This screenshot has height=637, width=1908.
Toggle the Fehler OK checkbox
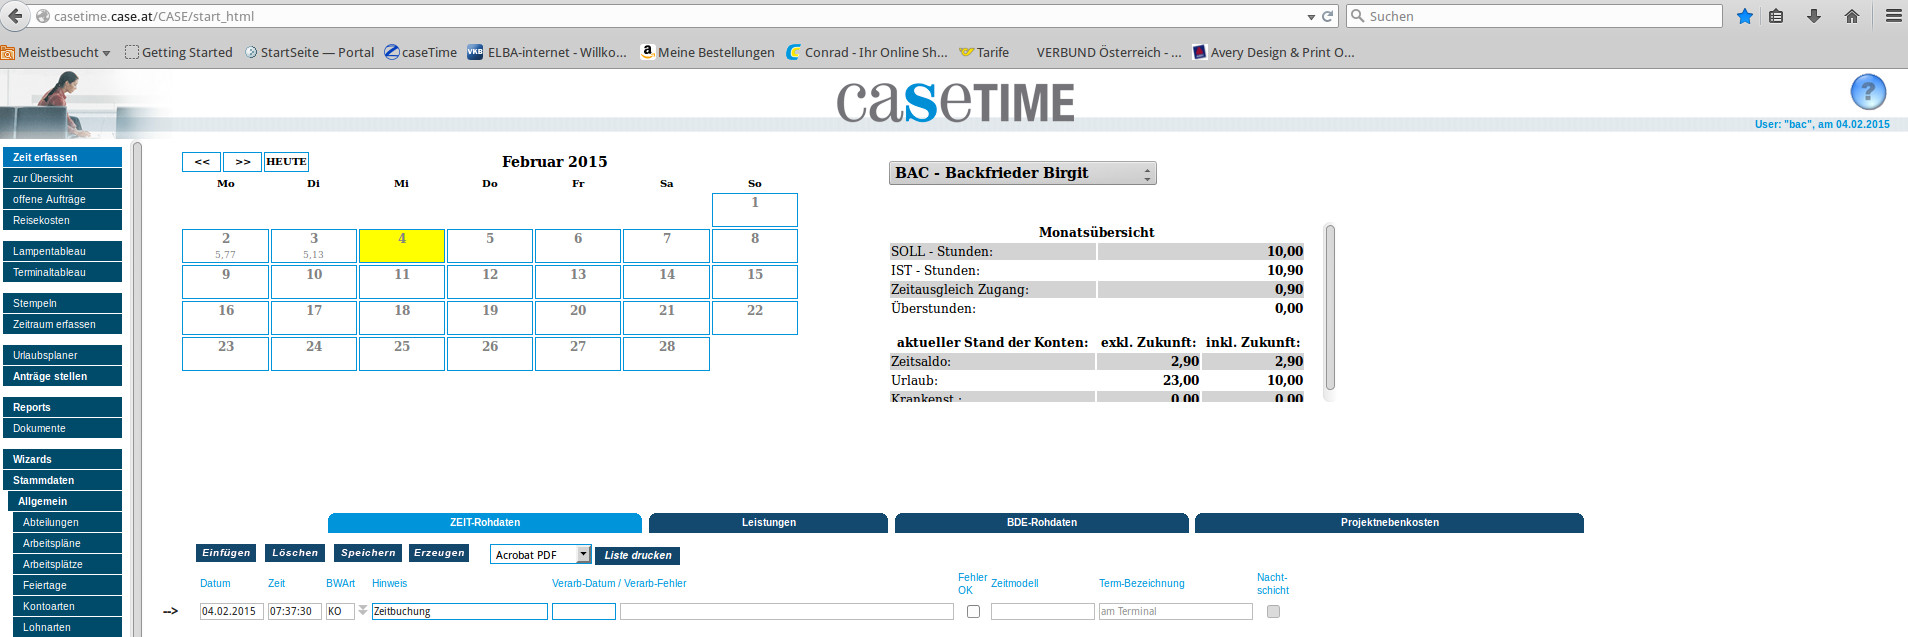click(x=973, y=611)
